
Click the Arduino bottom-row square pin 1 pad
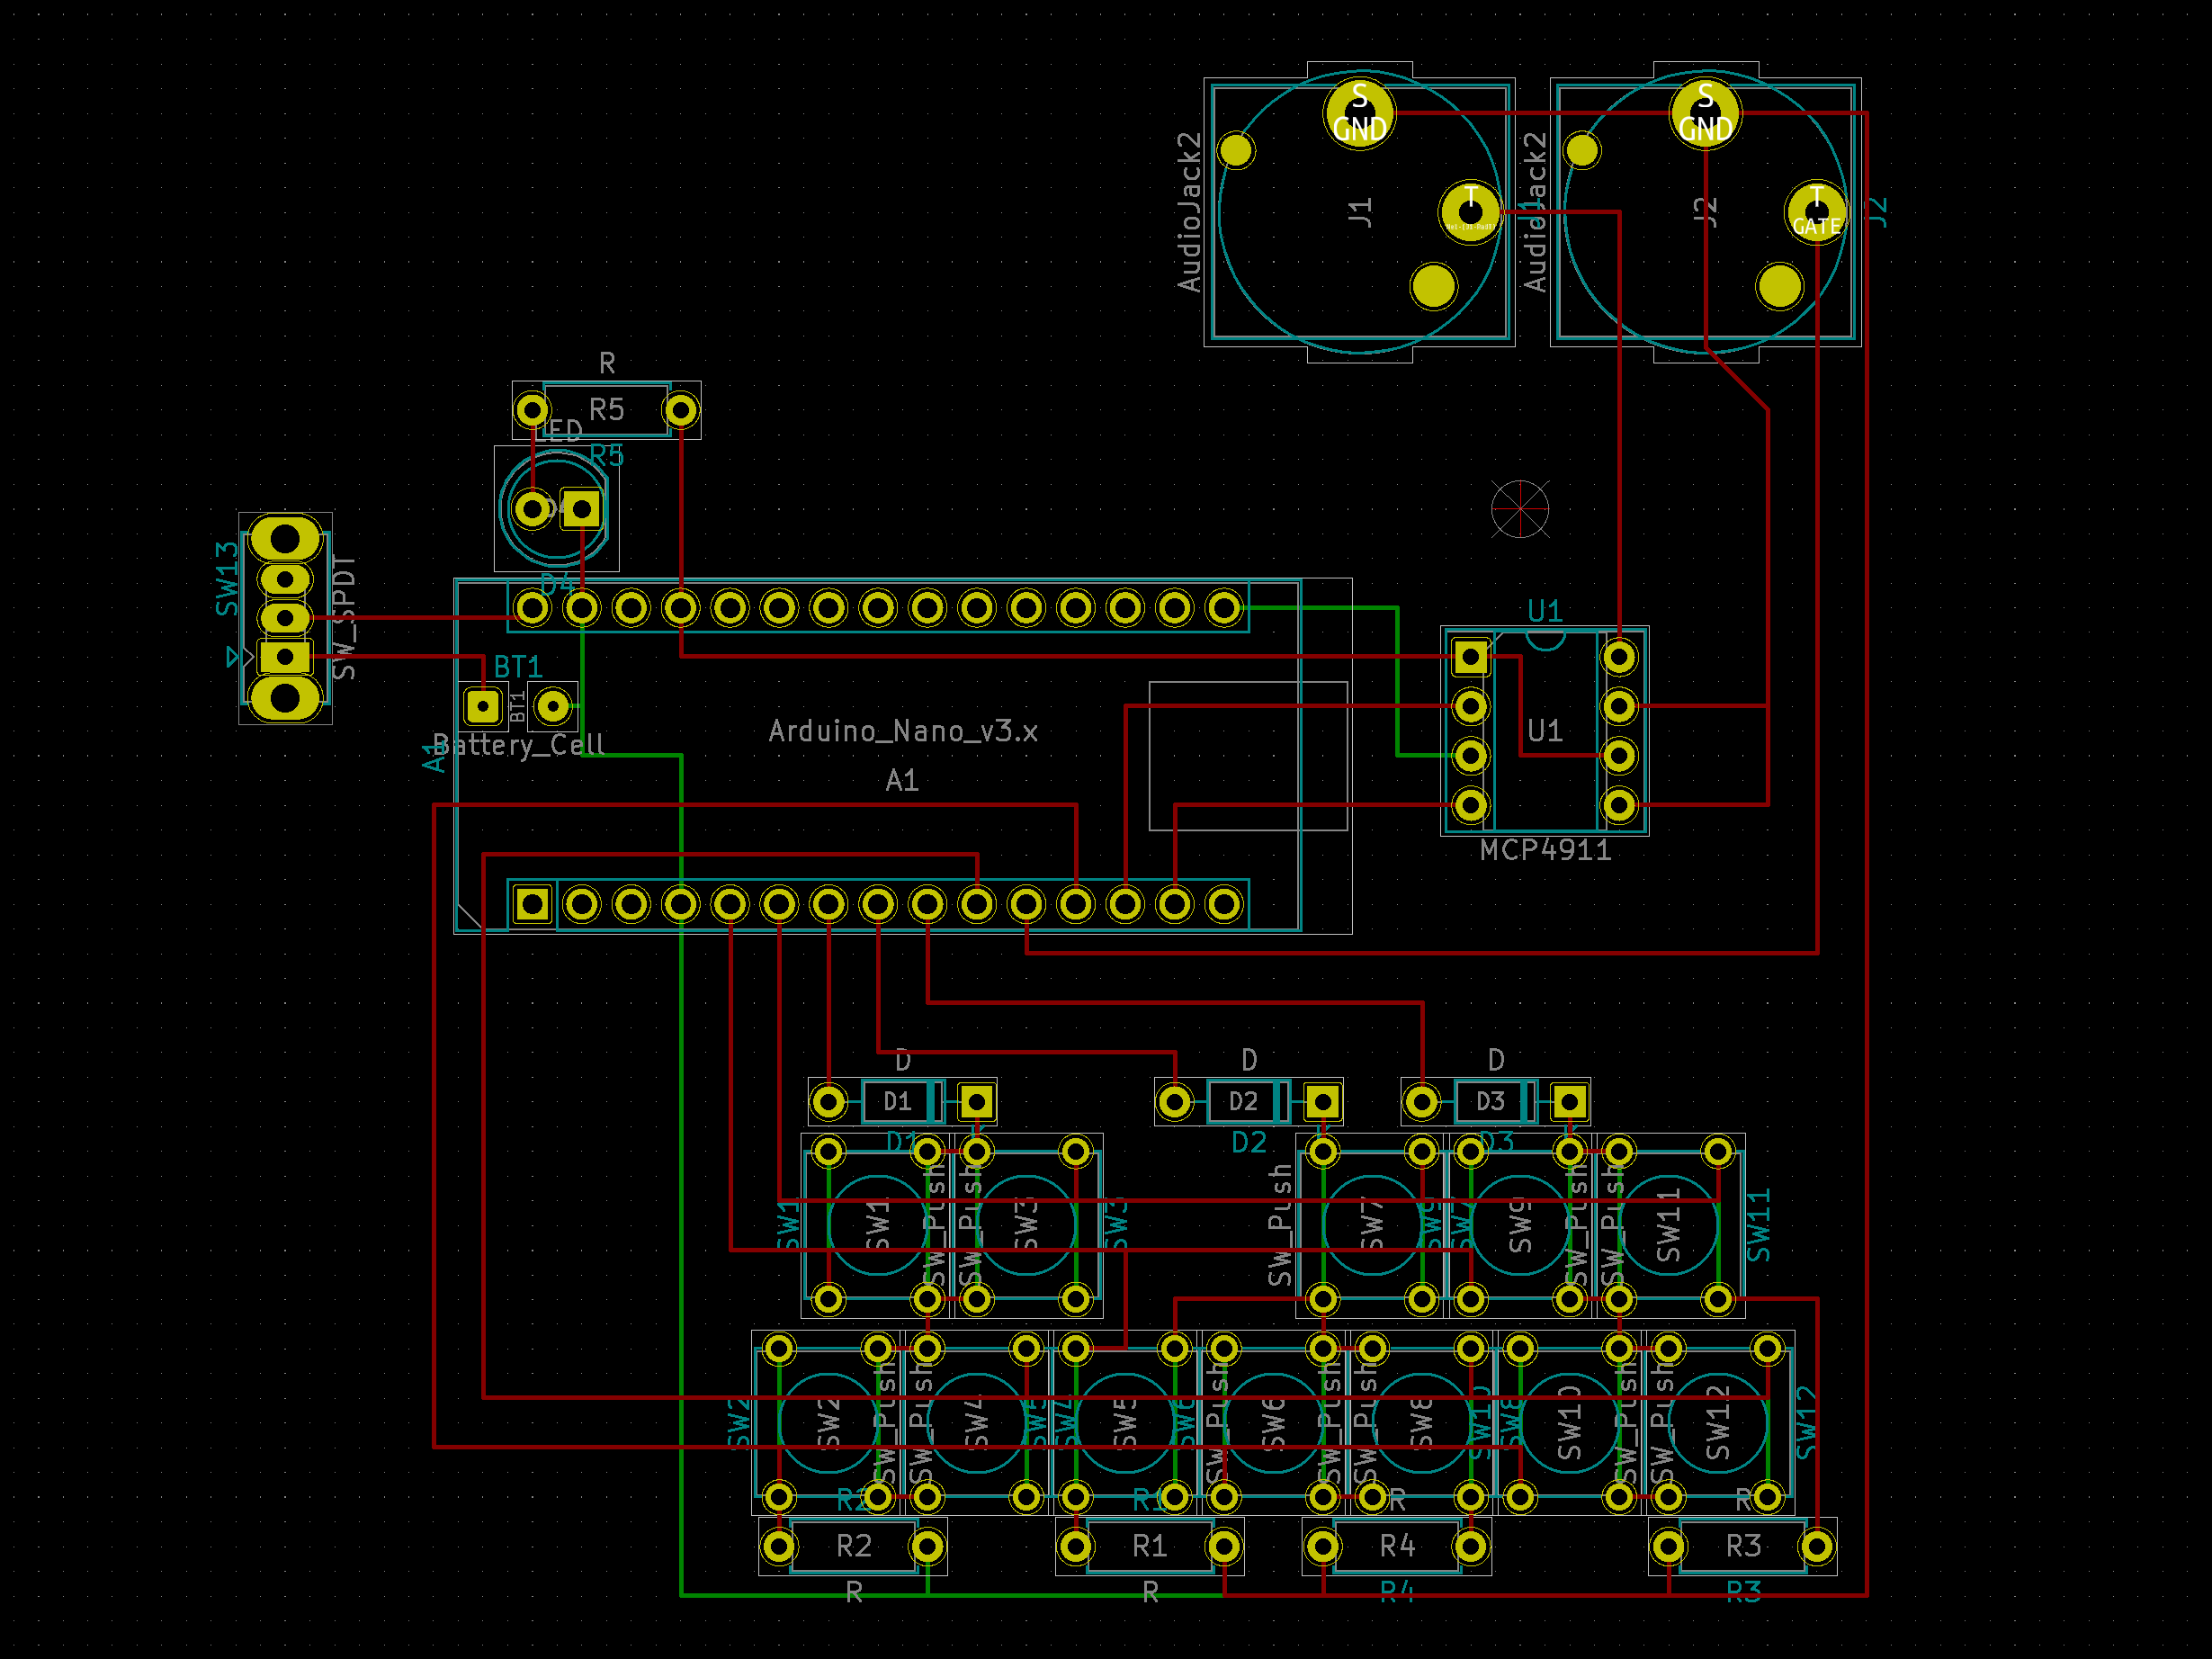pos(532,904)
